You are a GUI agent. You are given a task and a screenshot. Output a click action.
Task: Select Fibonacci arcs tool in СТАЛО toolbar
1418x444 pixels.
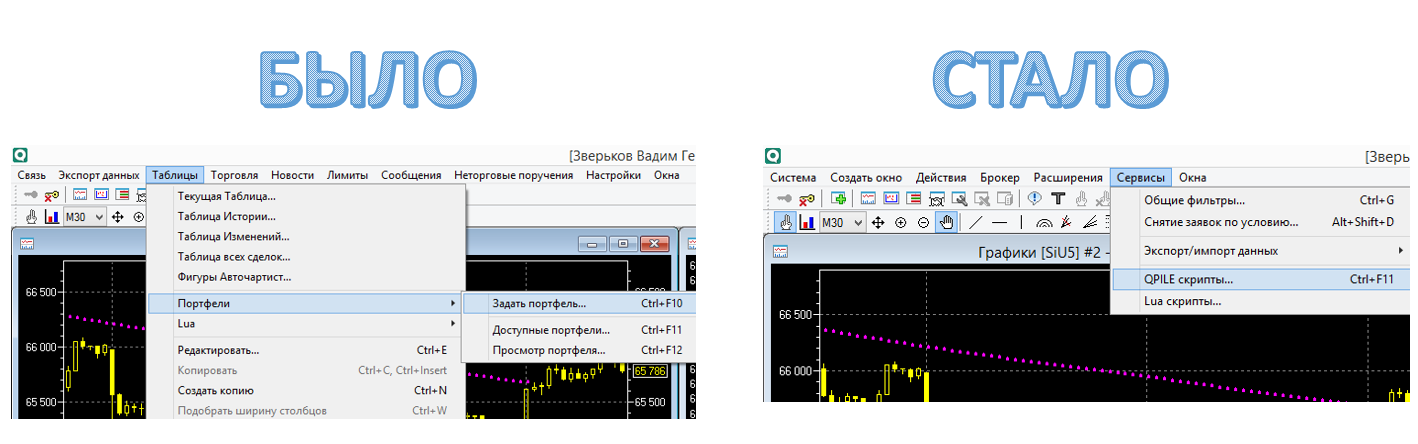point(1045,222)
